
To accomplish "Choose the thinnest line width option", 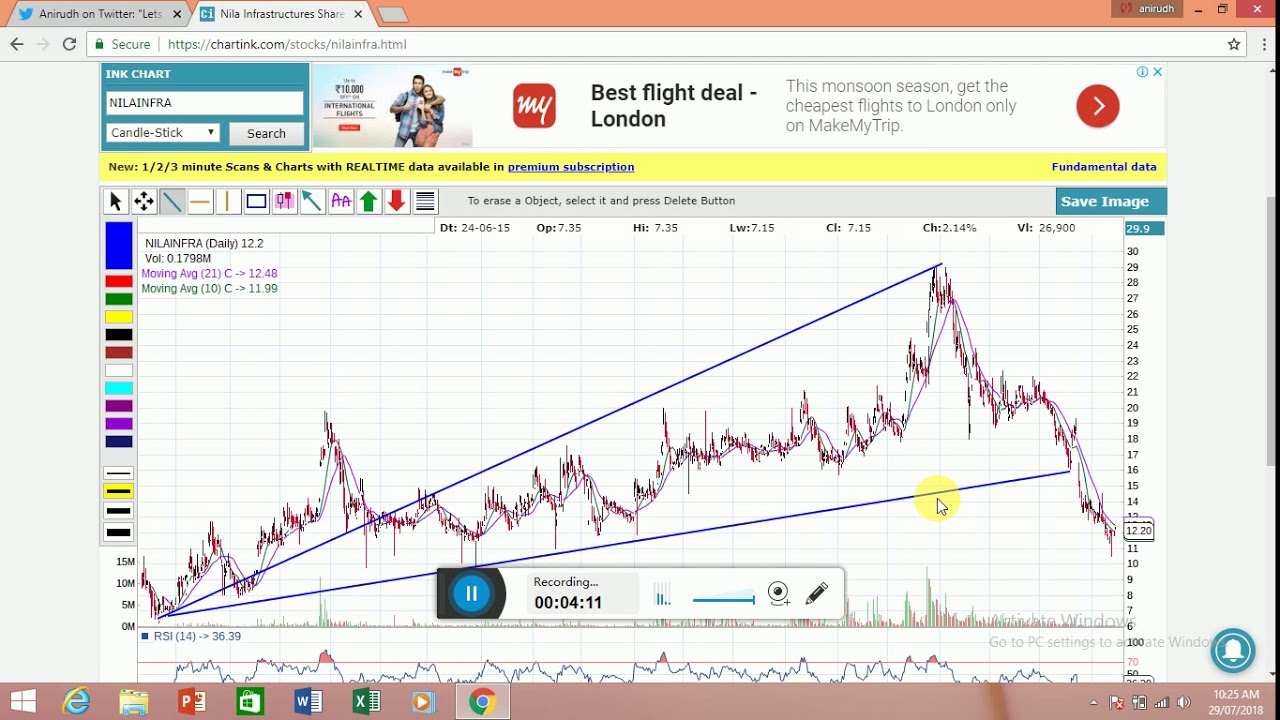I will click(x=119, y=473).
